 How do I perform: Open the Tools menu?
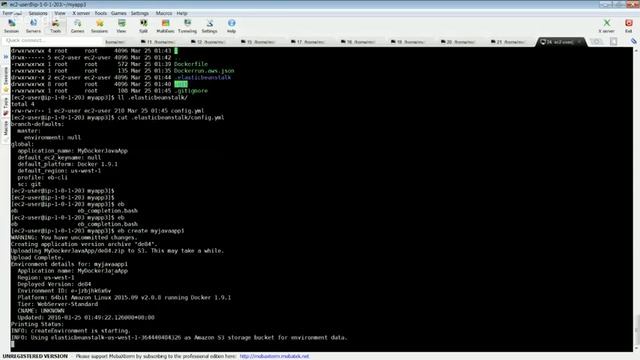pyautogui.click(x=100, y=13)
